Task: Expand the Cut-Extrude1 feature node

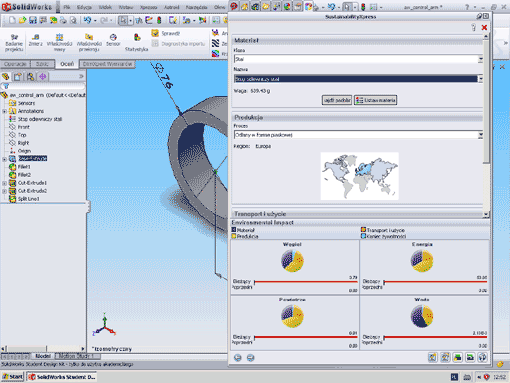Action: [x=4, y=183]
